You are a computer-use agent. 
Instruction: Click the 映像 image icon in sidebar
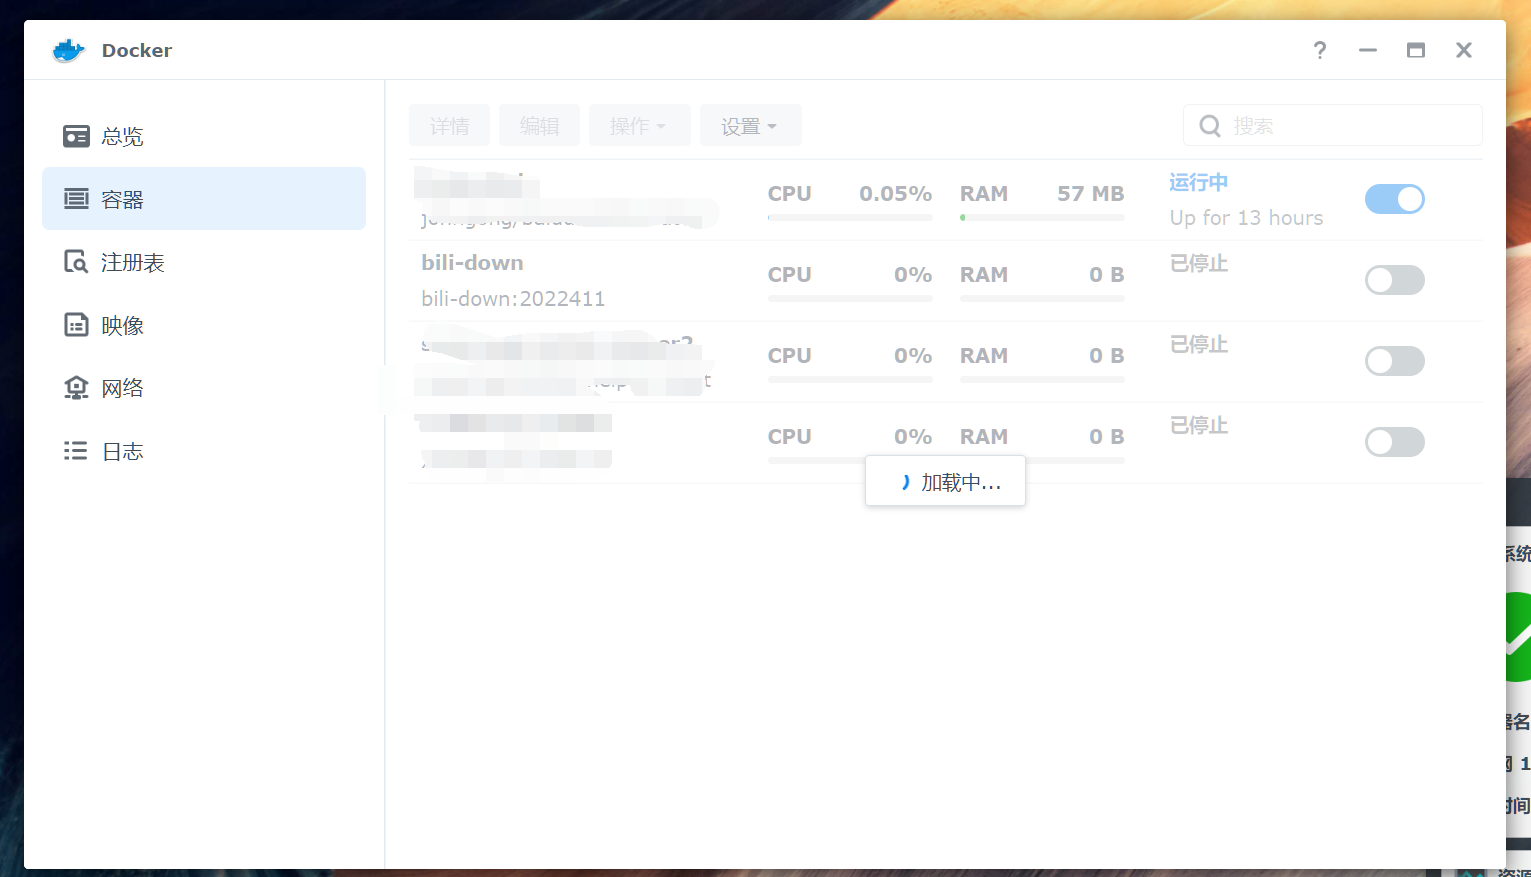tap(76, 325)
